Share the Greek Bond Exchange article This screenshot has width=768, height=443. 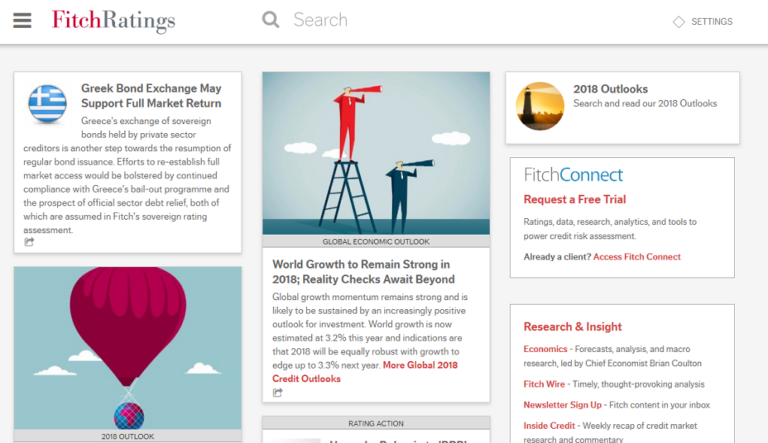coord(29,242)
